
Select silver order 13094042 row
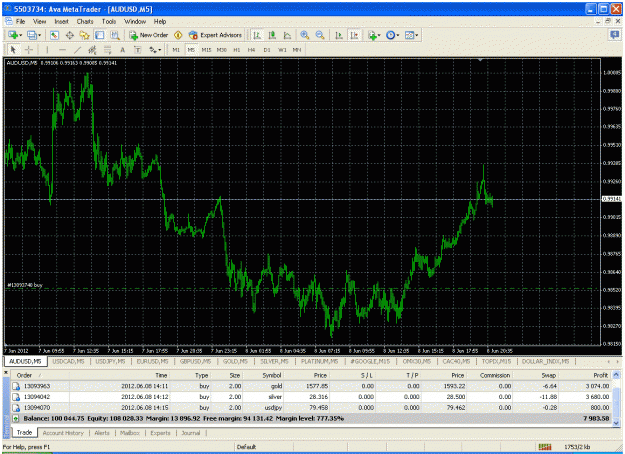[311, 397]
